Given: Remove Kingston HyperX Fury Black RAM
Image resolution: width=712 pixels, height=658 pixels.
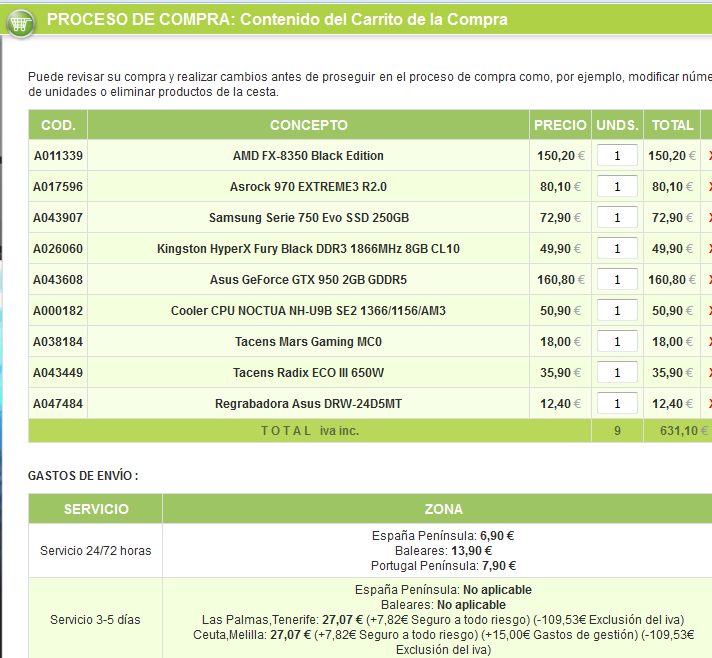Looking at the screenshot, I should pos(710,249).
